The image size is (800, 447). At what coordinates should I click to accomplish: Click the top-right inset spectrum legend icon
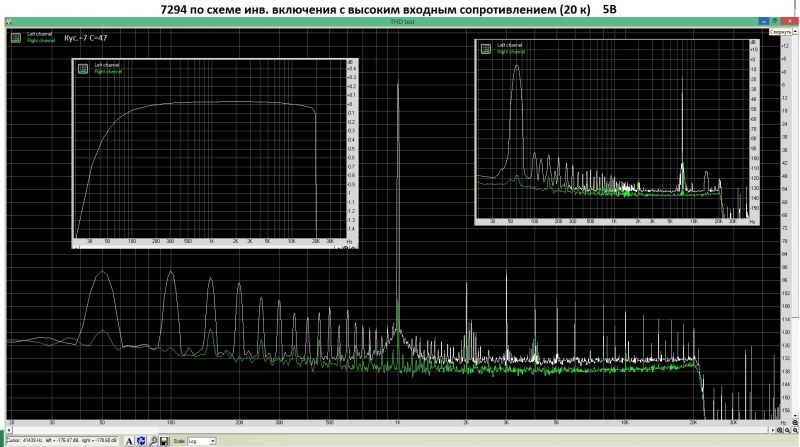tap(488, 47)
